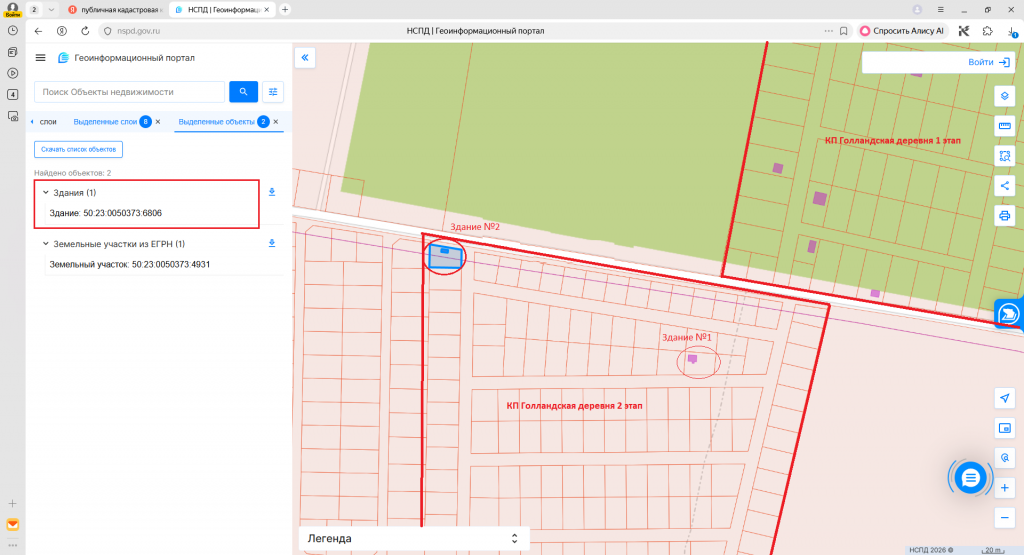Focus the Поиск Объекты недвижимости field
This screenshot has width=1024, height=555.
[129, 92]
